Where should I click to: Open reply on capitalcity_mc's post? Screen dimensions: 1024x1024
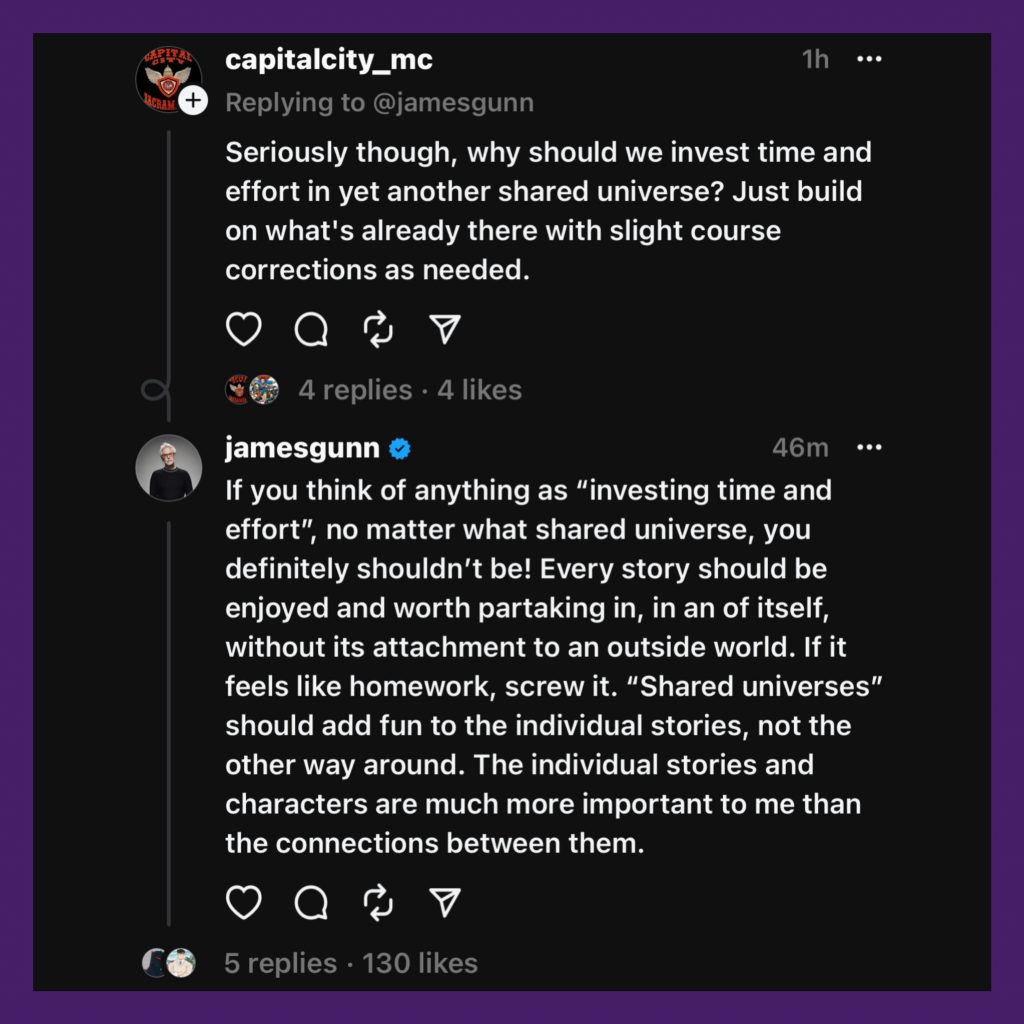tap(311, 329)
